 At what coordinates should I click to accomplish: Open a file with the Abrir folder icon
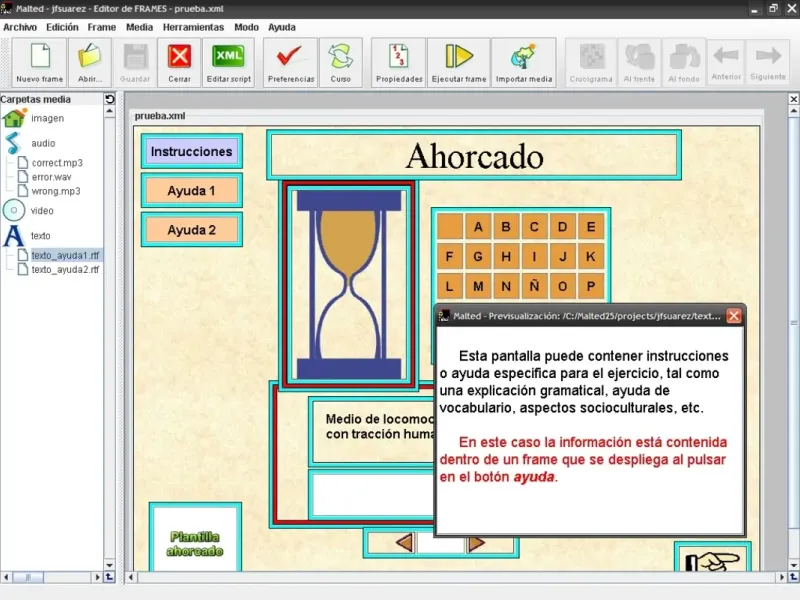click(90, 63)
